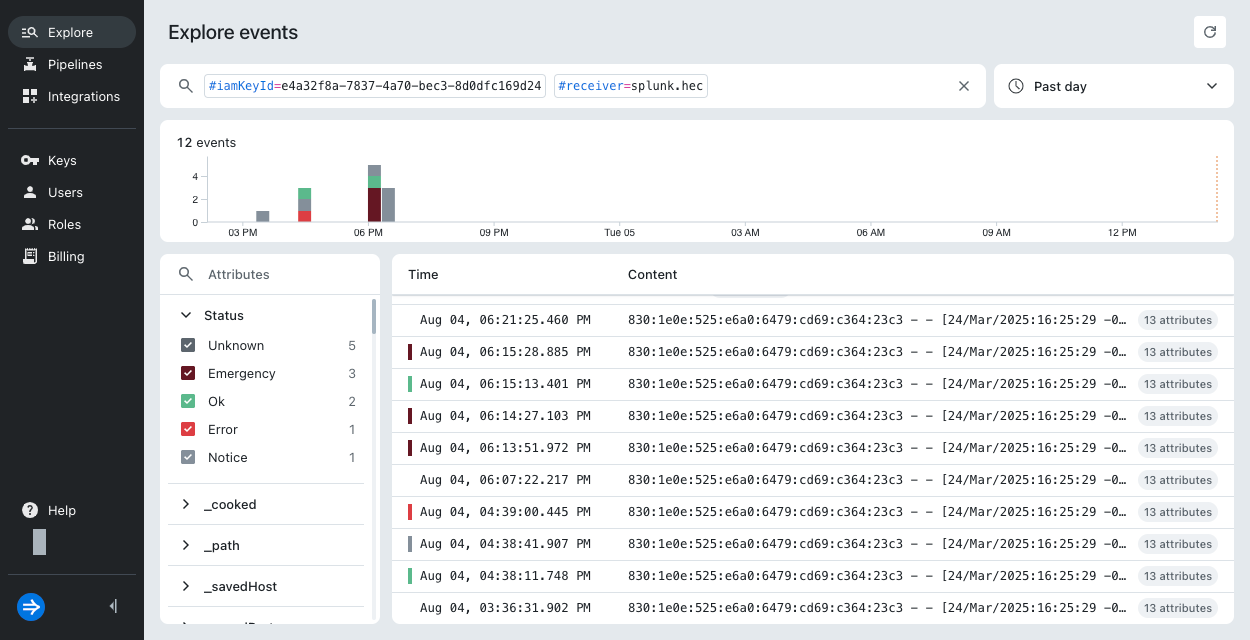
Task: Open the Explore section icon in sidebar
Action: 29,32
